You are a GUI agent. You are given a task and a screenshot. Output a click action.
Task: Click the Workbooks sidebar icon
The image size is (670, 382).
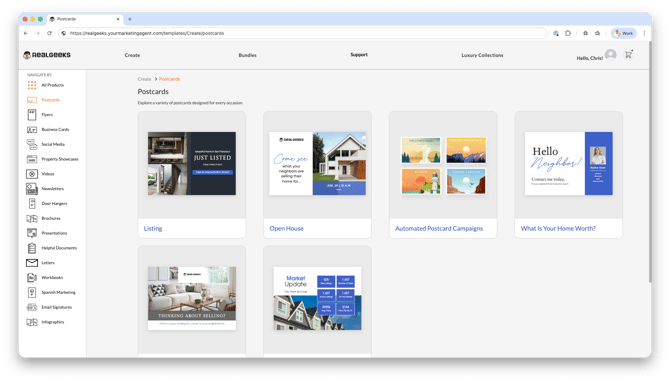point(32,278)
